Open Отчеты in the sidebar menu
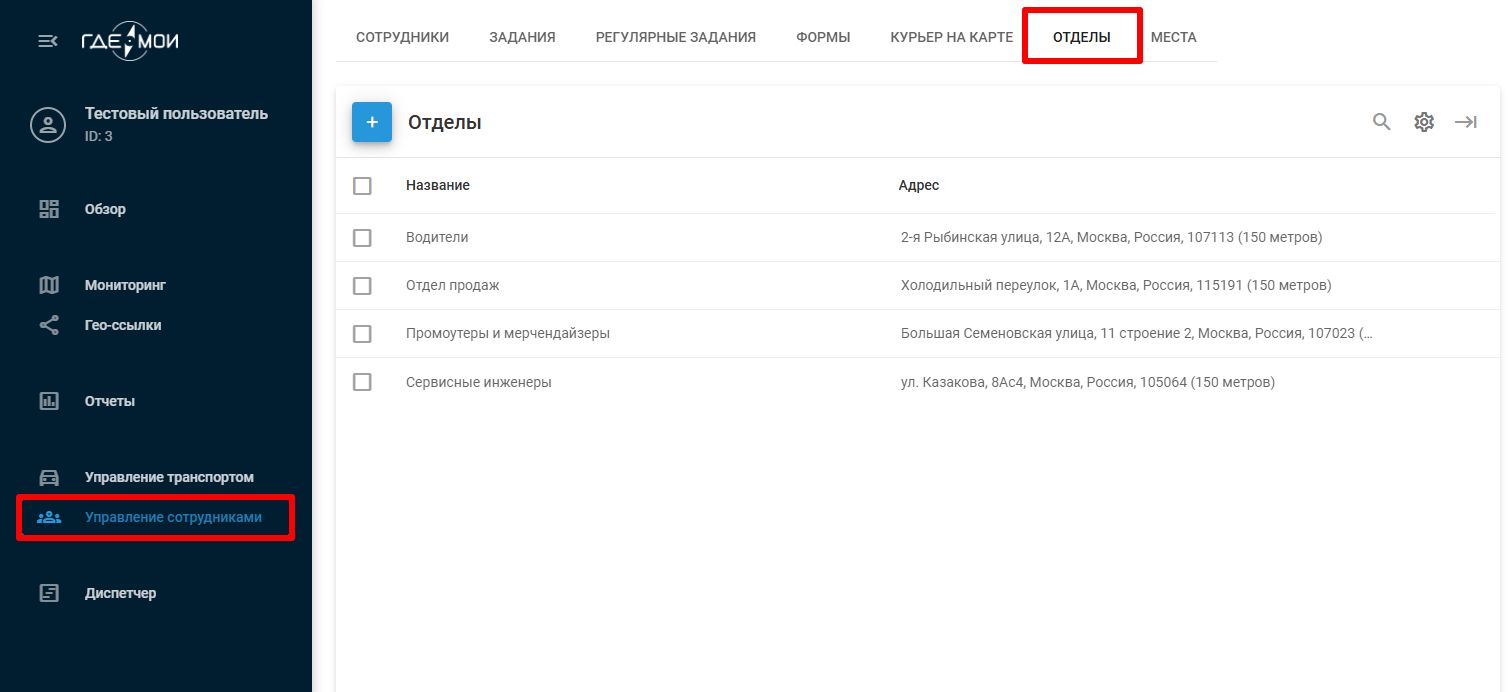 click(109, 401)
